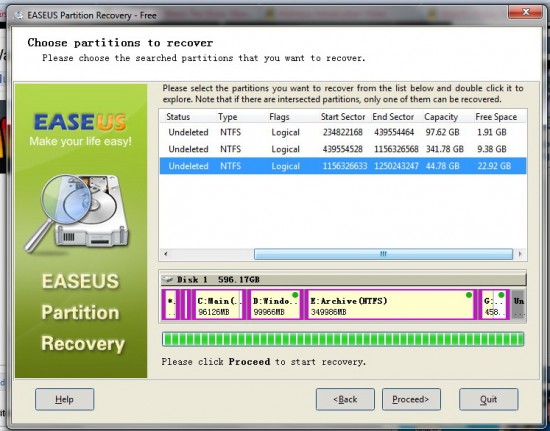Click the Disk 1 drive icon
This screenshot has height=431, width=550.
168,280
